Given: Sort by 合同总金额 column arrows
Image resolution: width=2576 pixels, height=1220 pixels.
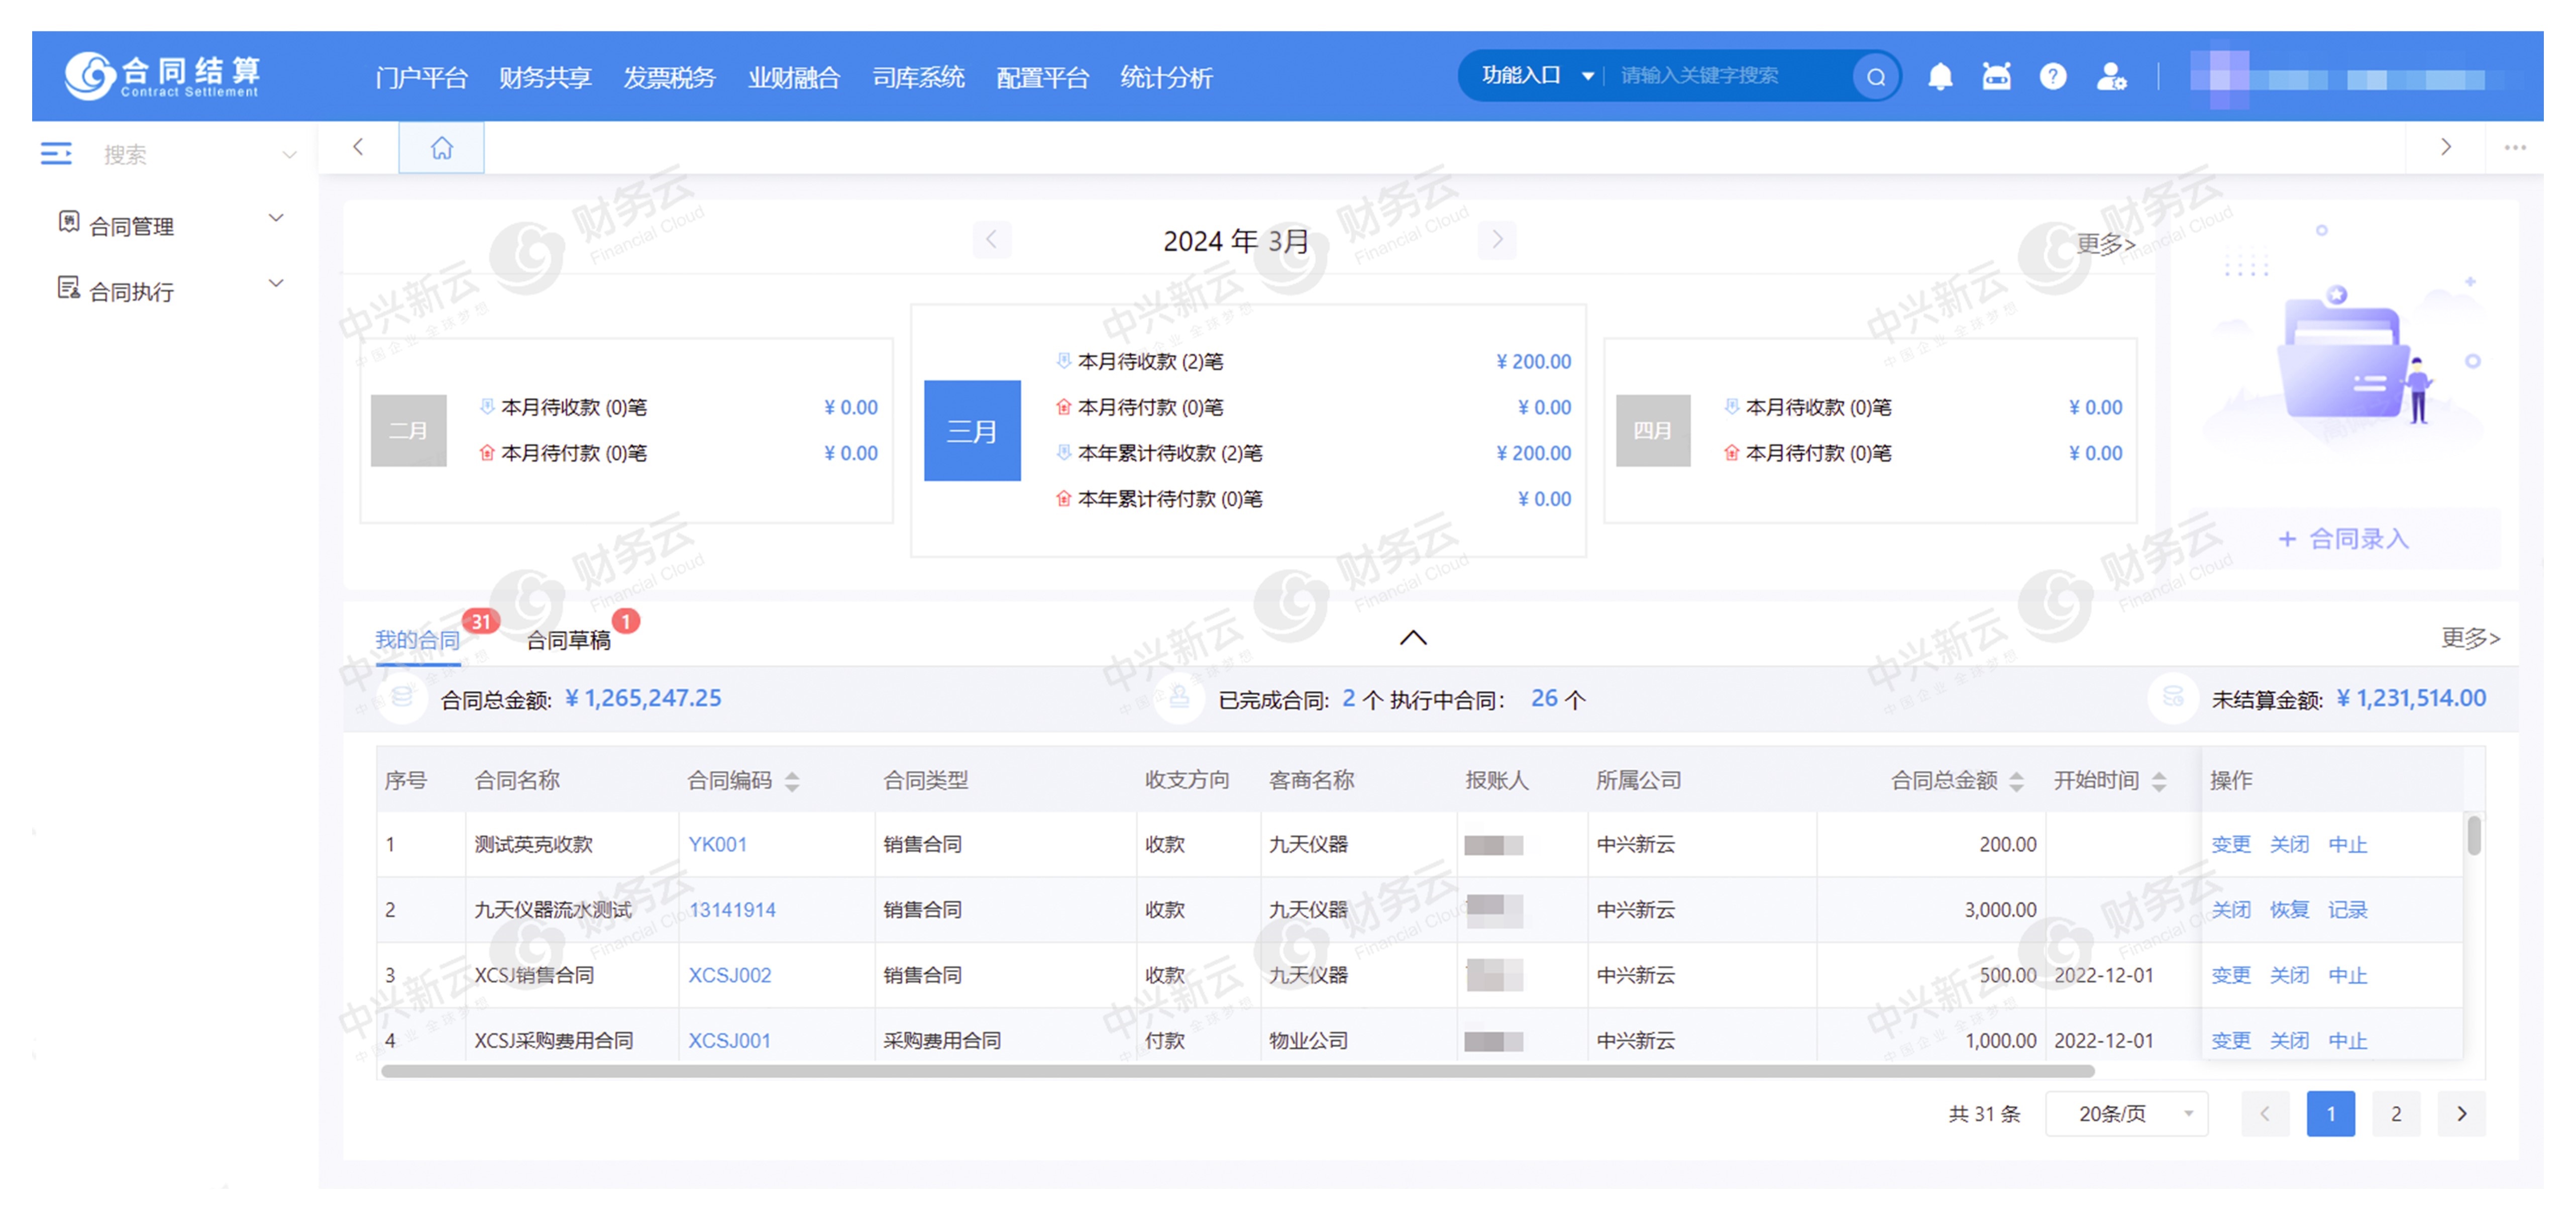Looking at the screenshot, I should click(2016, 781).
